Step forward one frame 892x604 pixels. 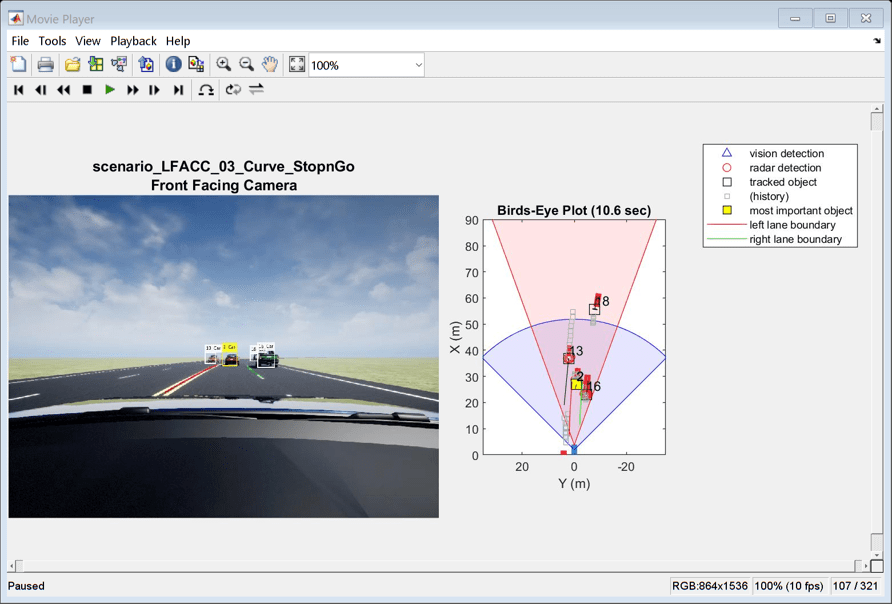[x=154, y=90]
